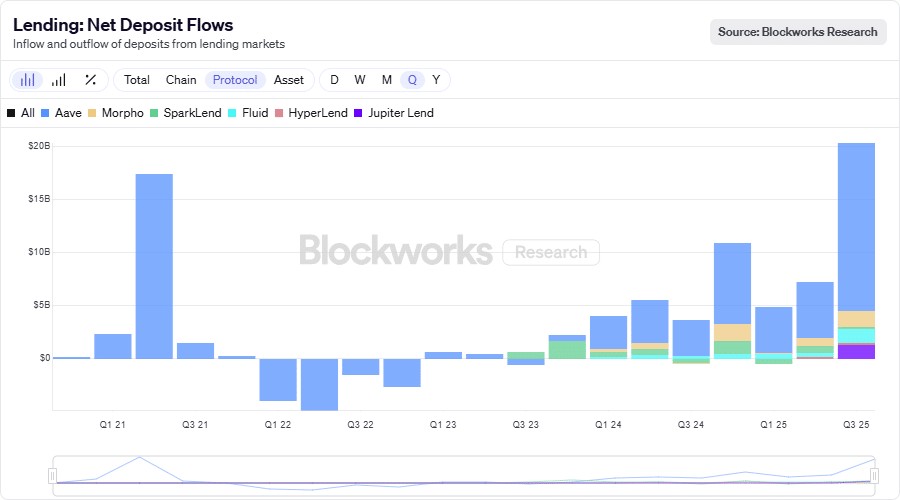Select the Protocol breakdown tab

coord(235,80)
